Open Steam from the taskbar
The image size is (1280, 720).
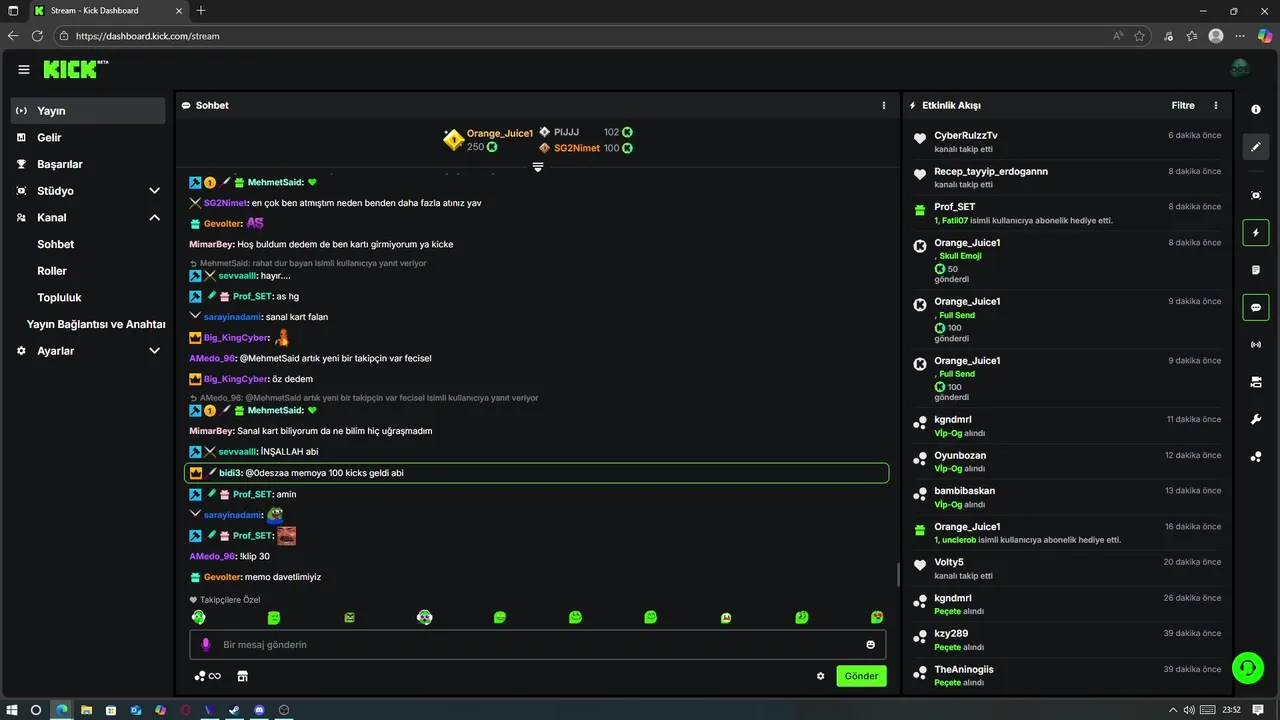point(234,710)
